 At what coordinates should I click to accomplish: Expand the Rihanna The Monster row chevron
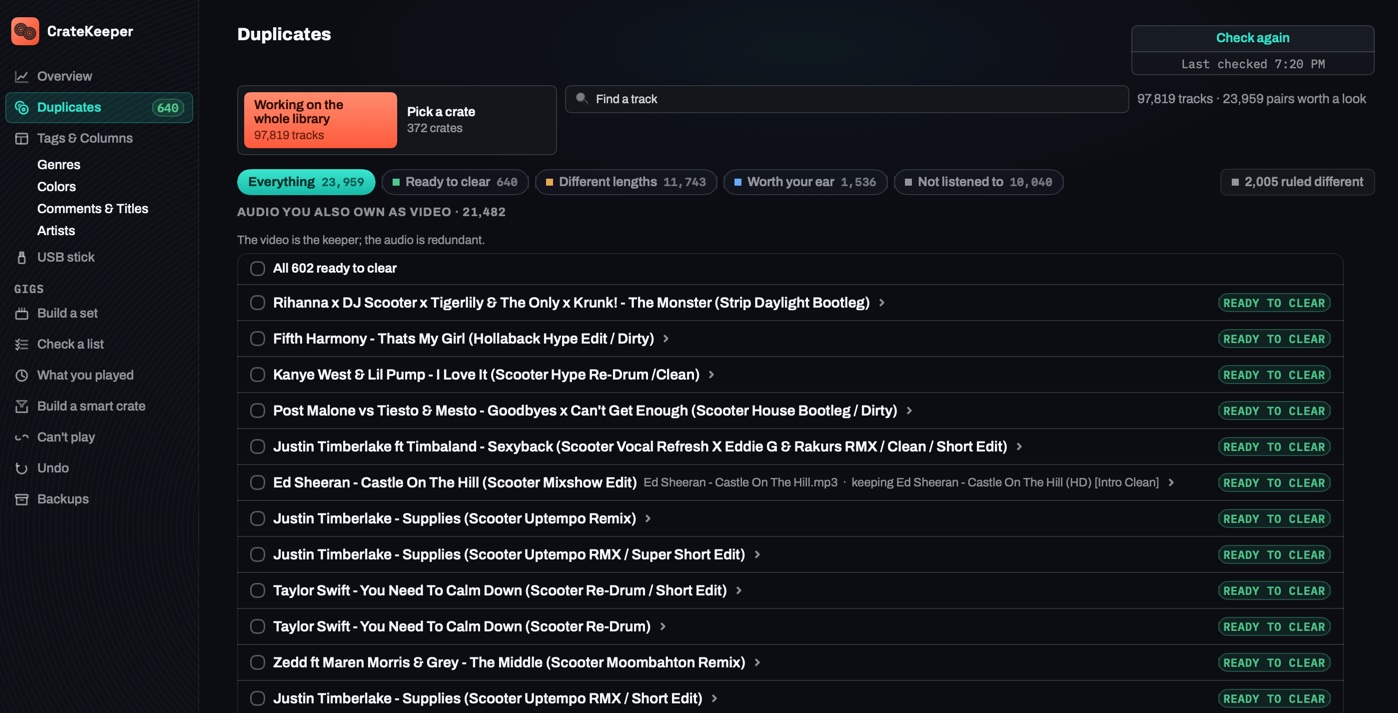point(882,303)
